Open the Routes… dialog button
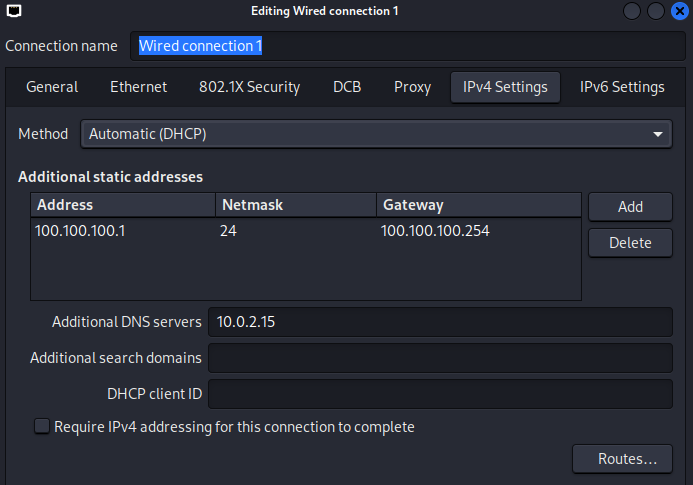This screenshot has width=693, height=485. point(622,459)
